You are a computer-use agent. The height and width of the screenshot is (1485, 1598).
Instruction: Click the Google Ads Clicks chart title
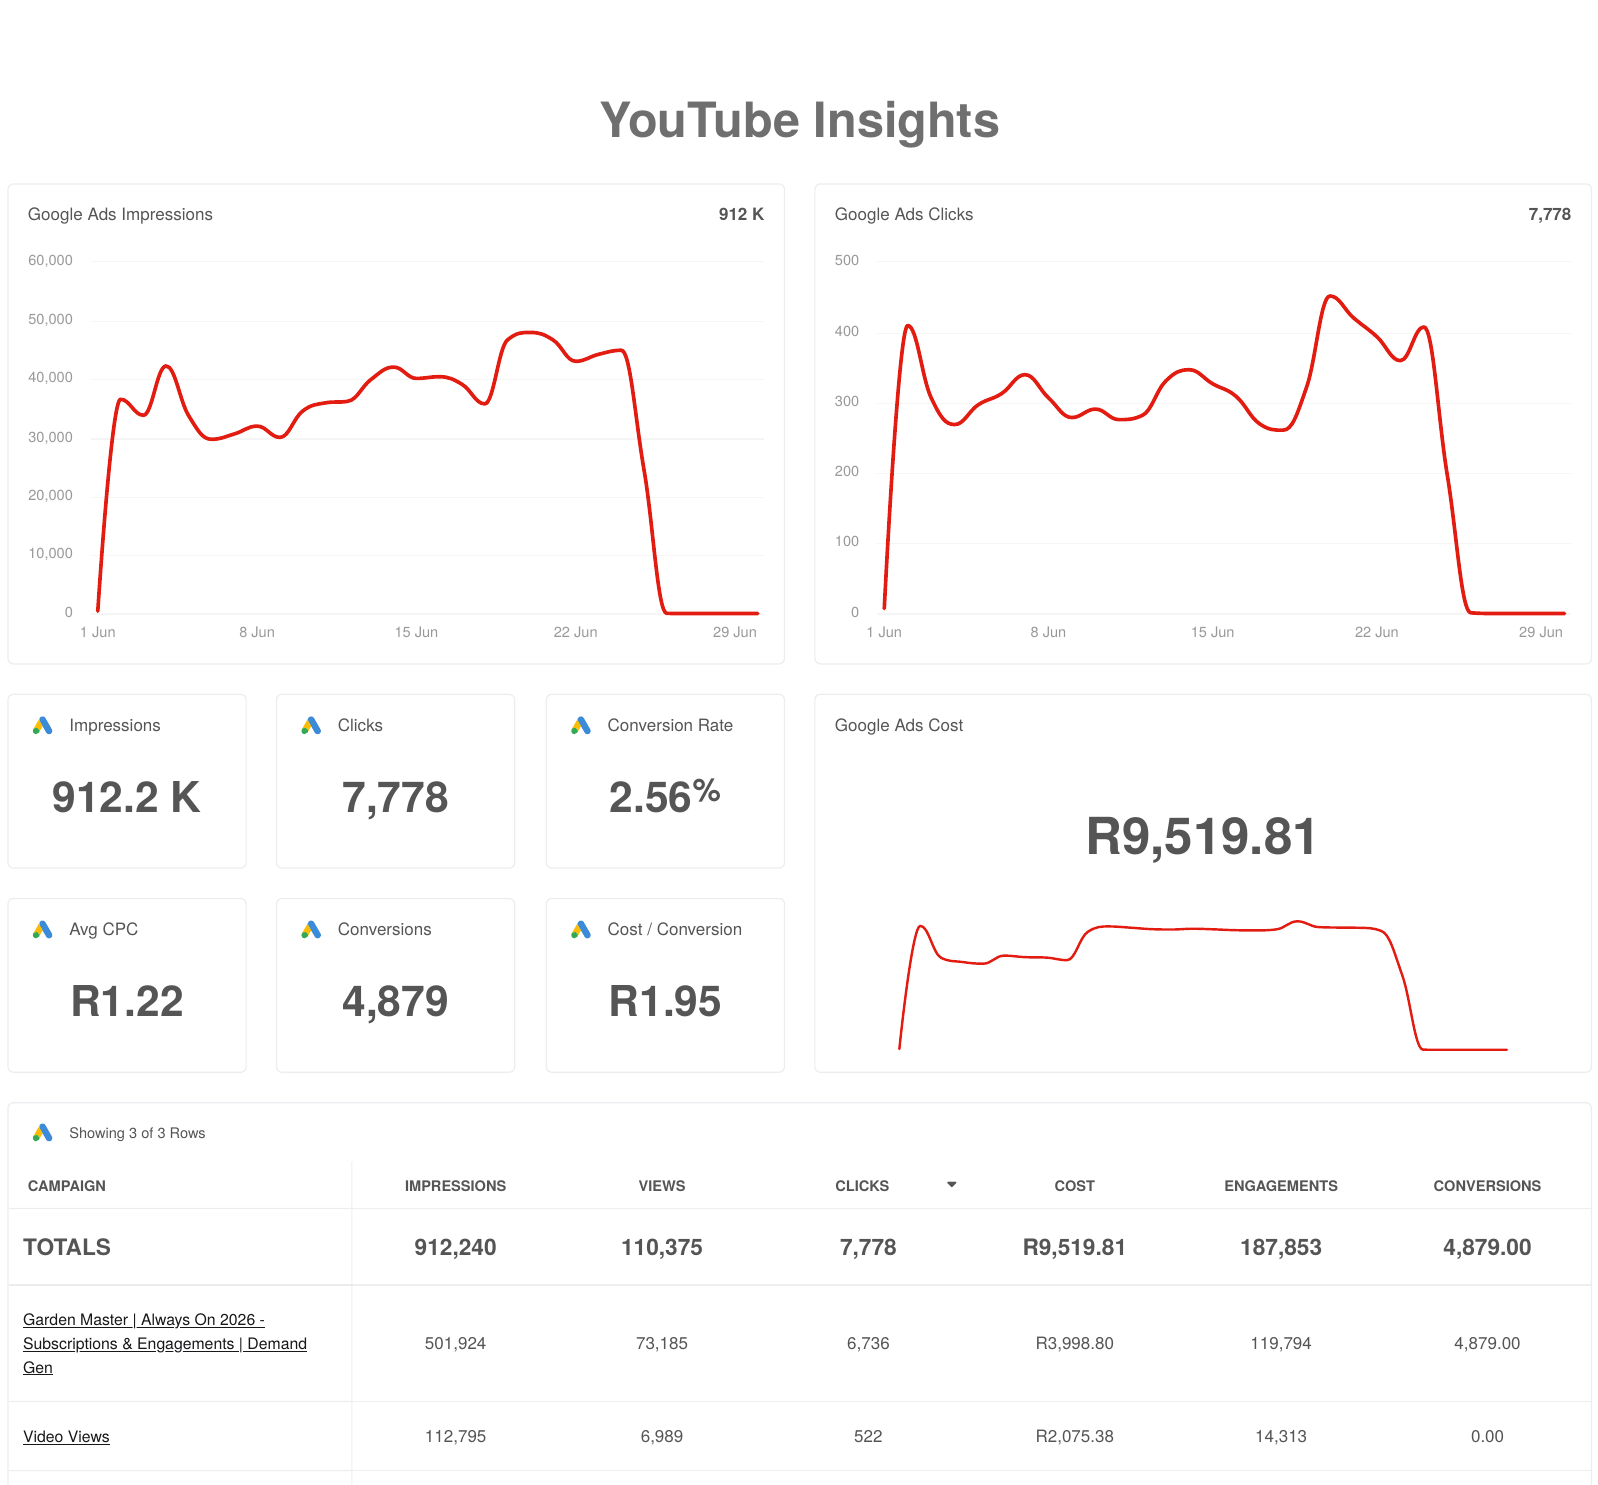tap(904, 214)
